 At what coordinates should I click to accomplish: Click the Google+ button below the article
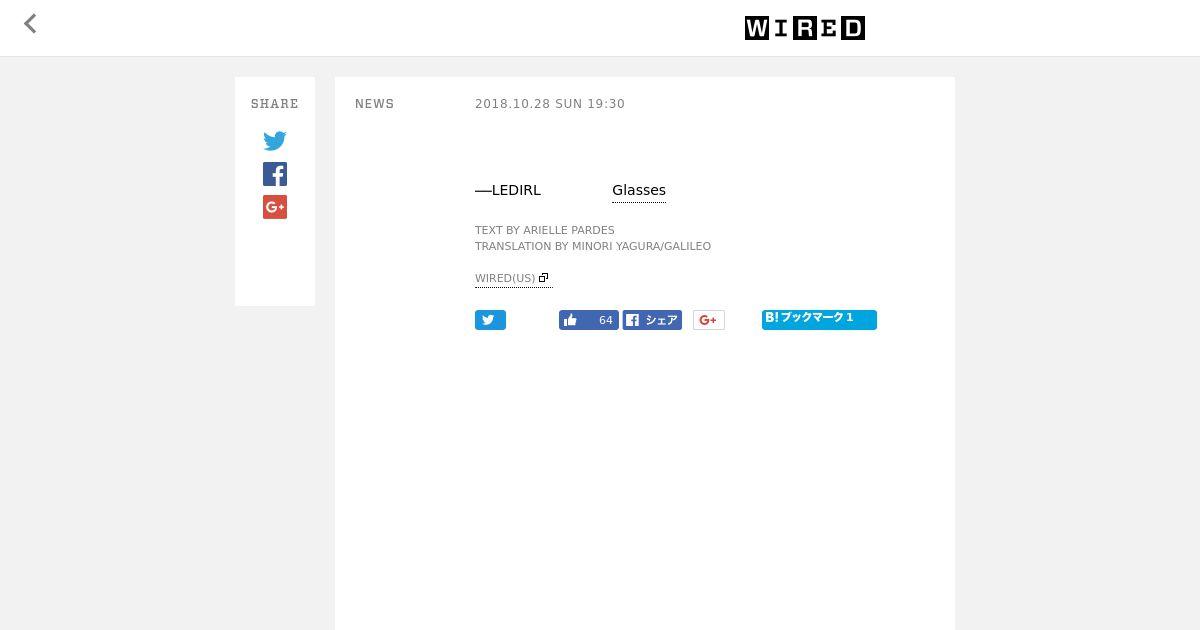[x=708, y=320]
